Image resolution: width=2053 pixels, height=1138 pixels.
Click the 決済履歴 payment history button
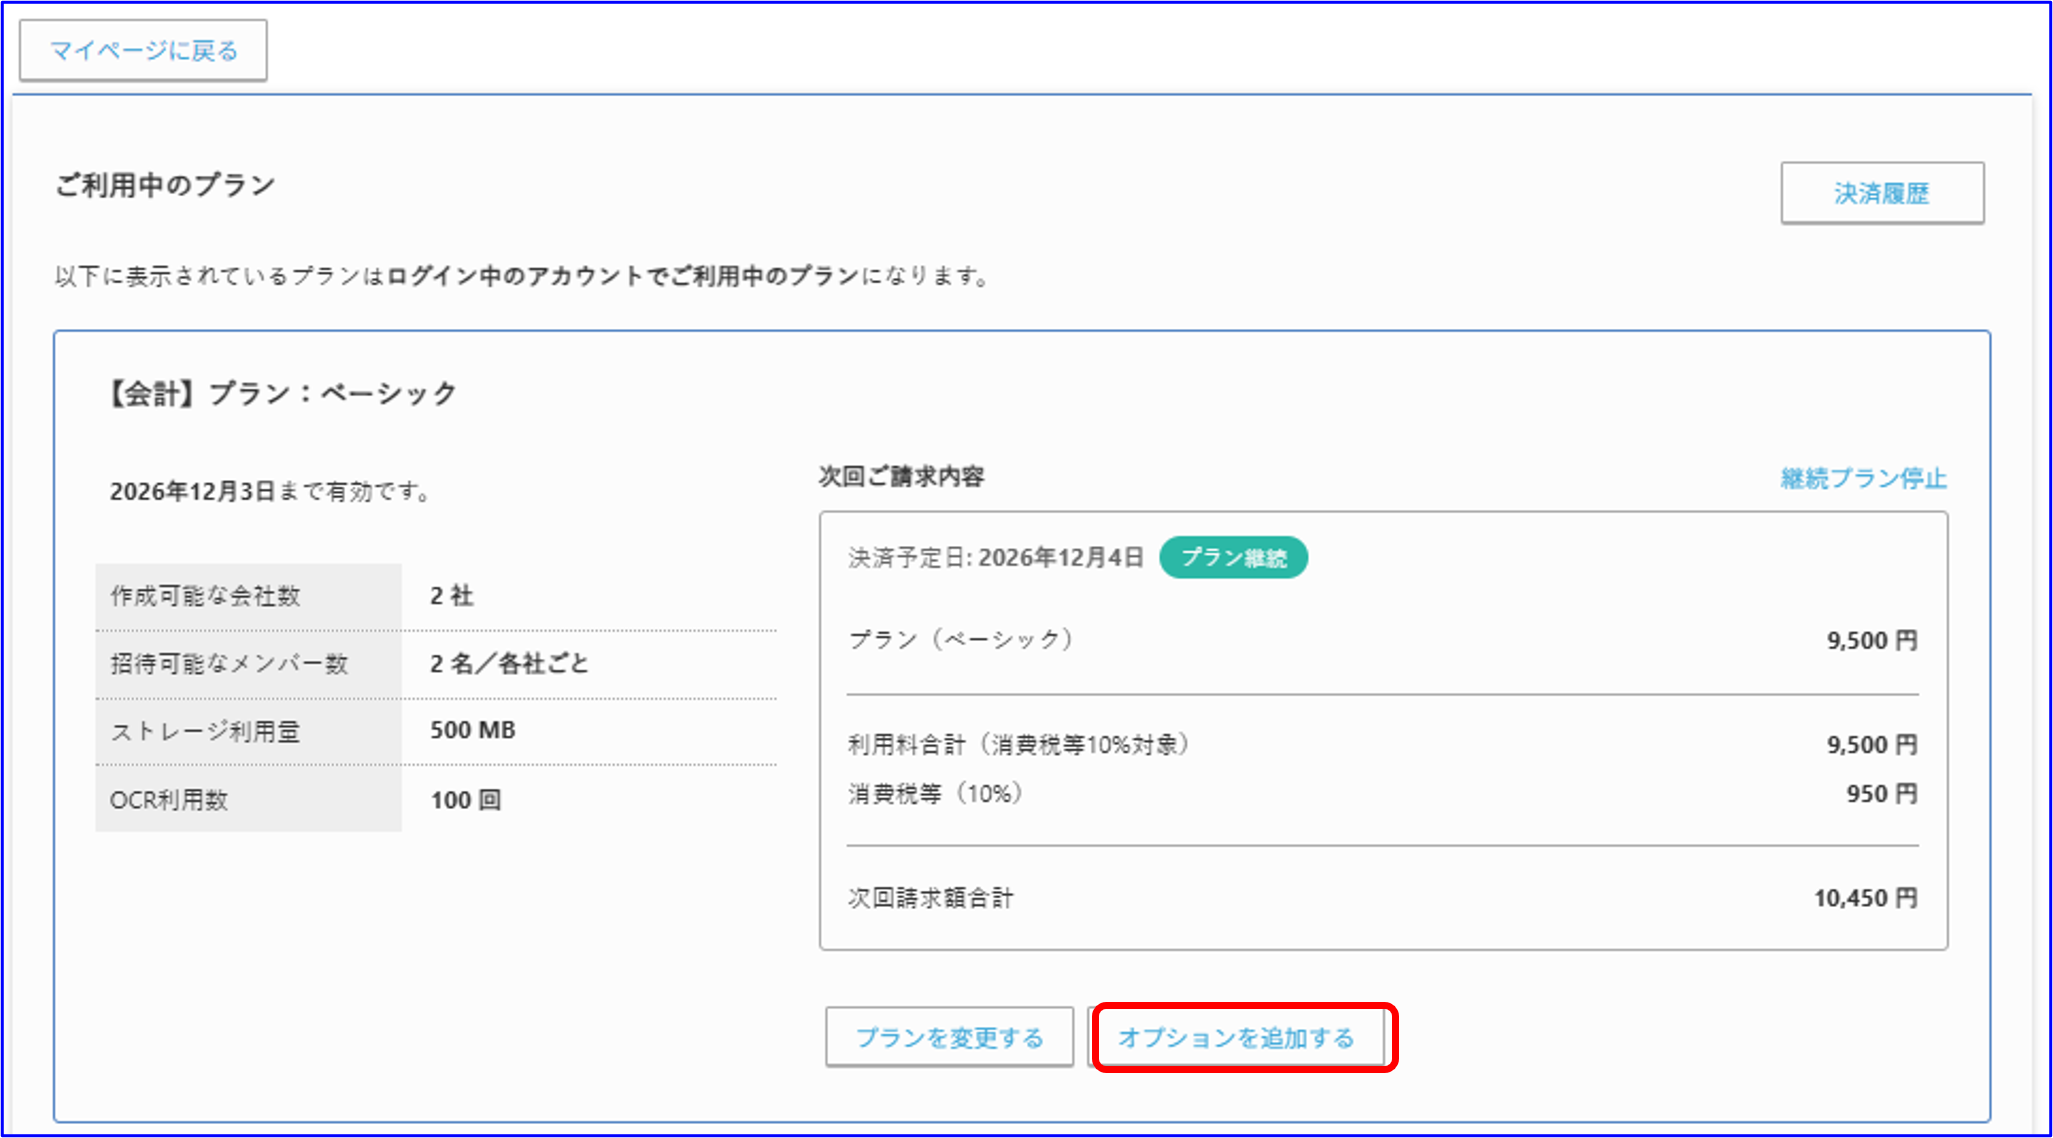click(x=1882, y=193)
